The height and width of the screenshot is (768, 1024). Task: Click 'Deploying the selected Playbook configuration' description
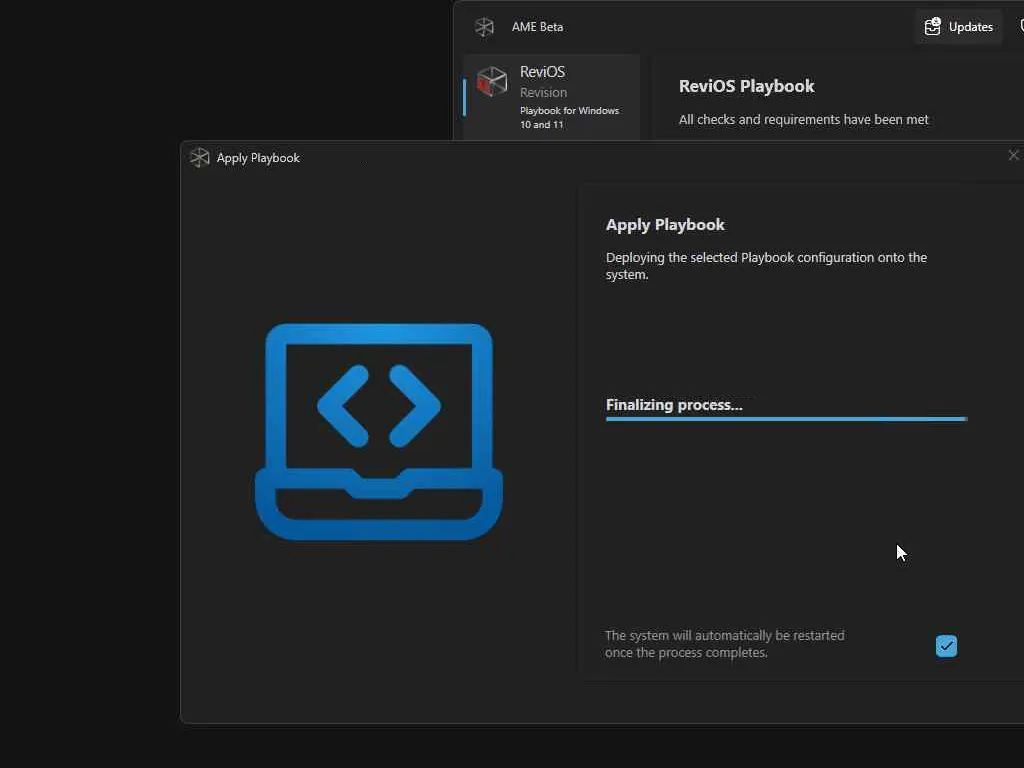point(766,266)
